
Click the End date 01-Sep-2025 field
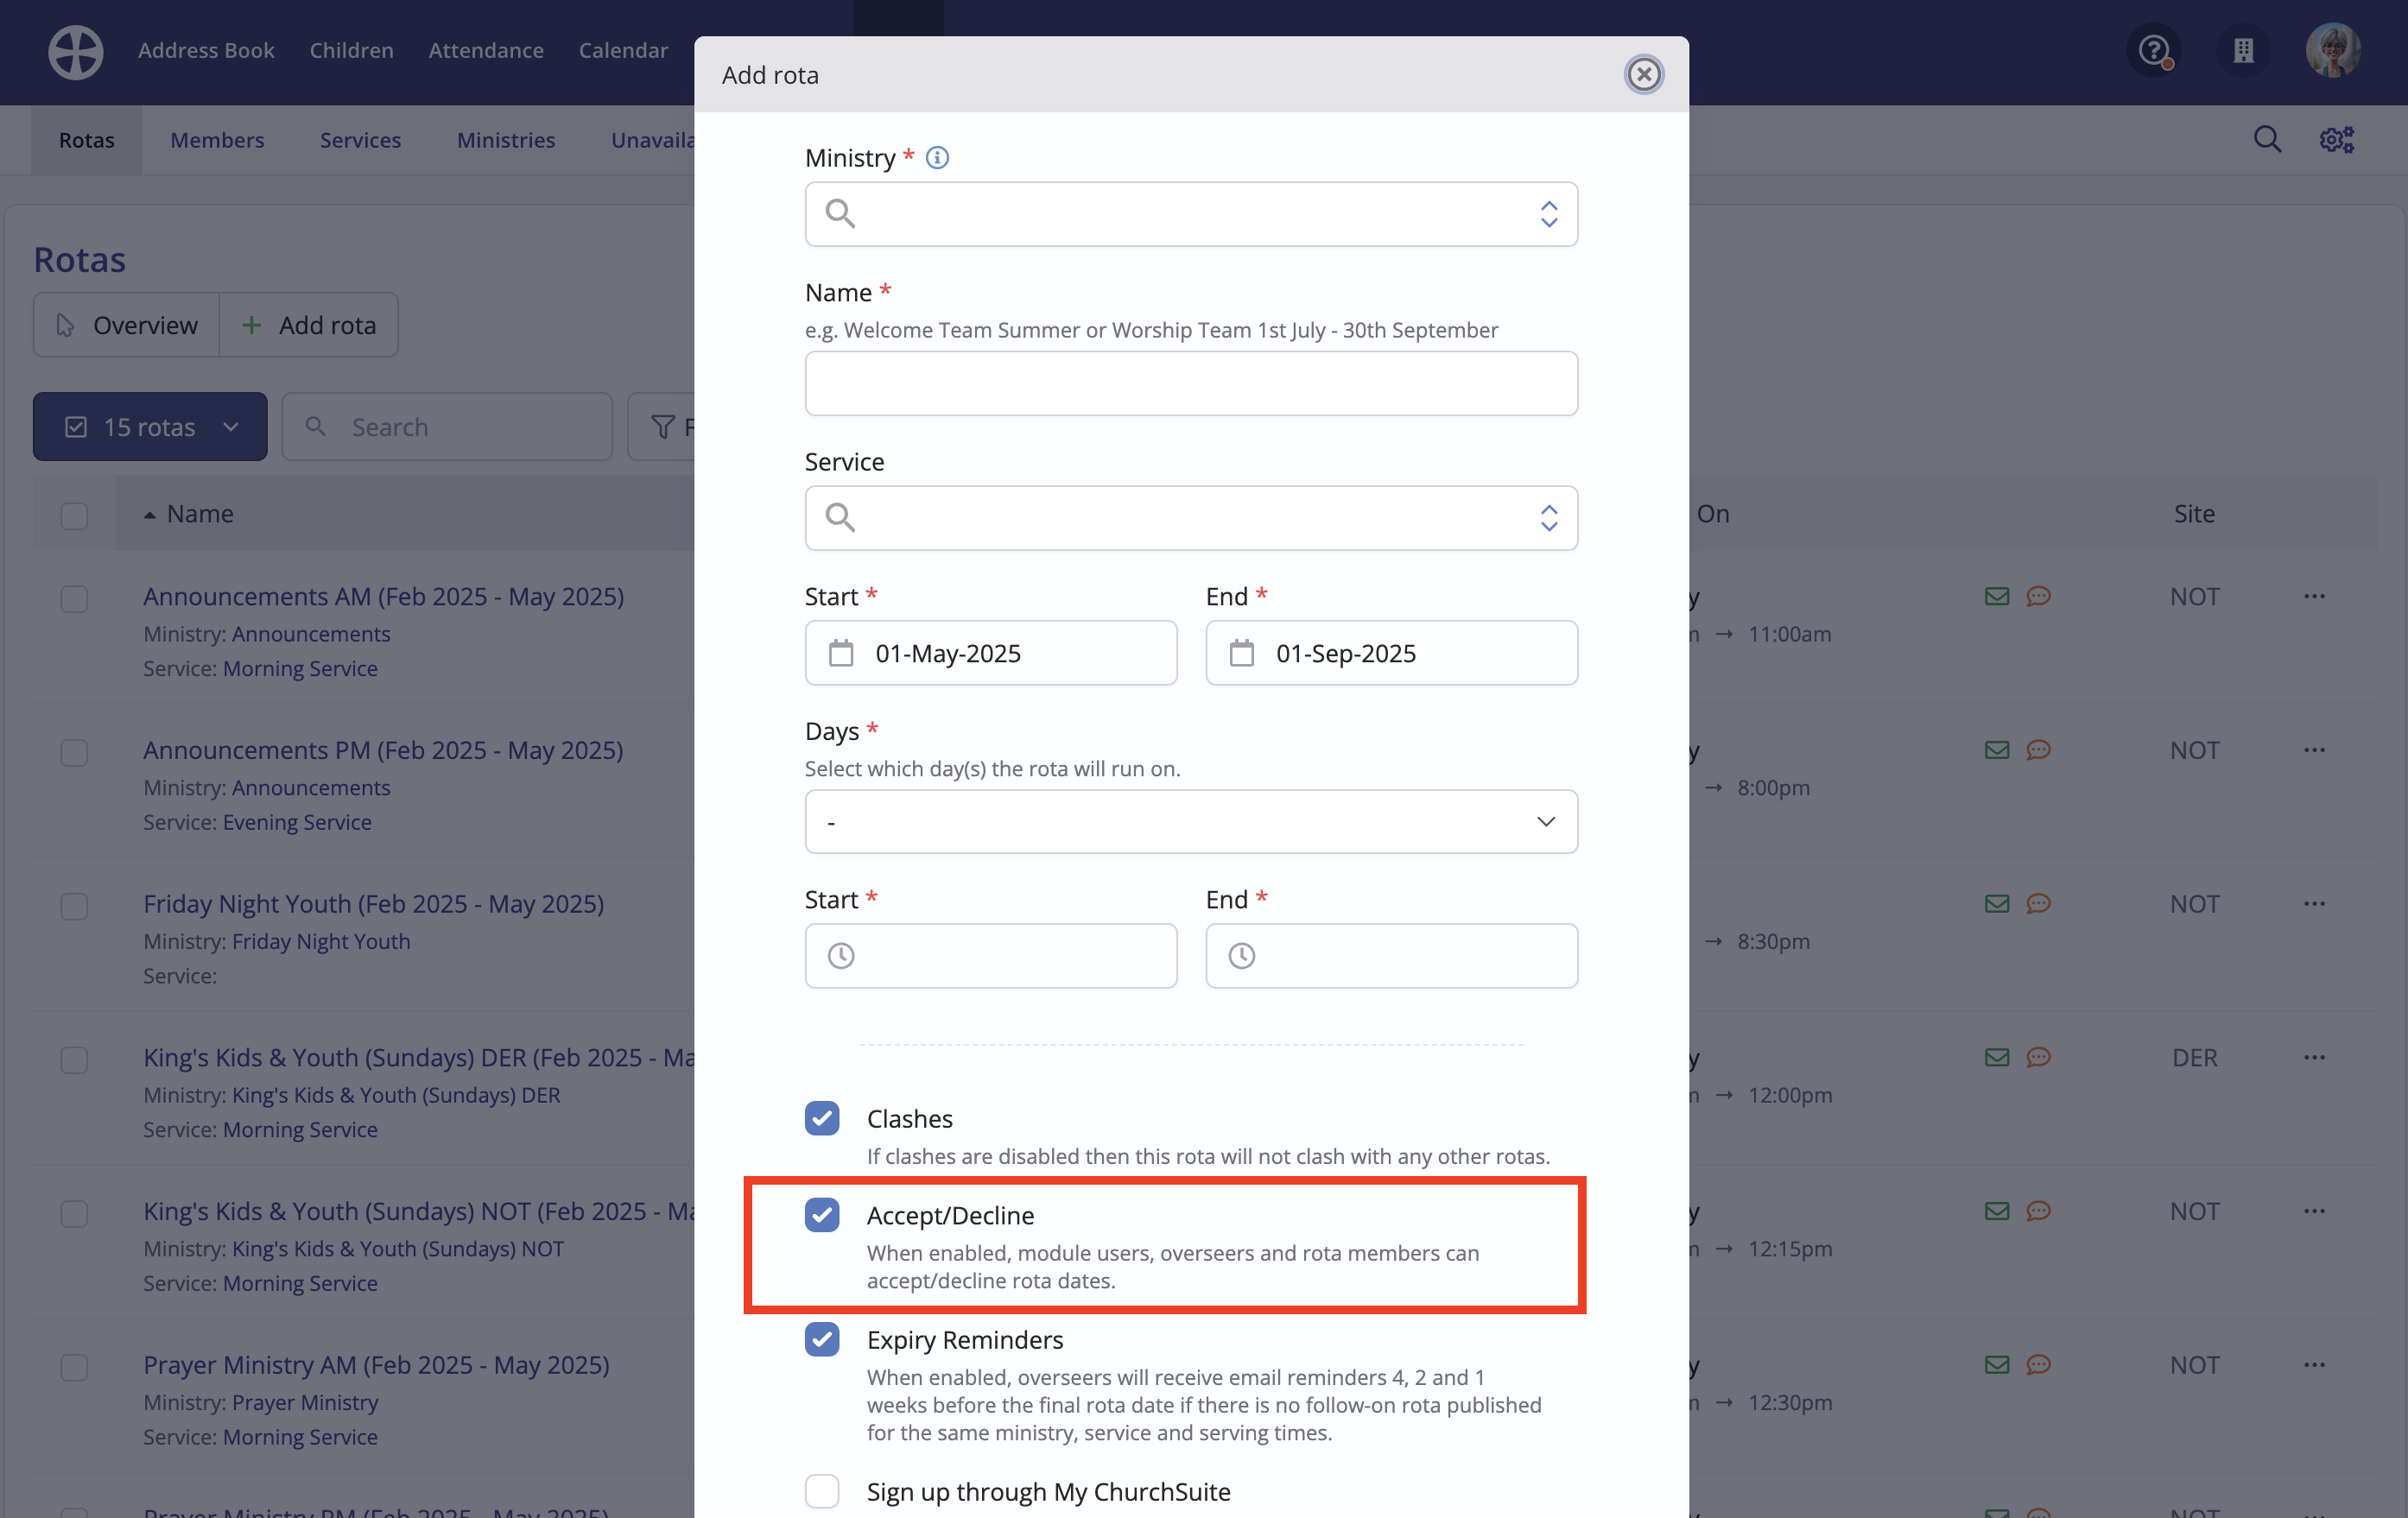(1391, 653)
